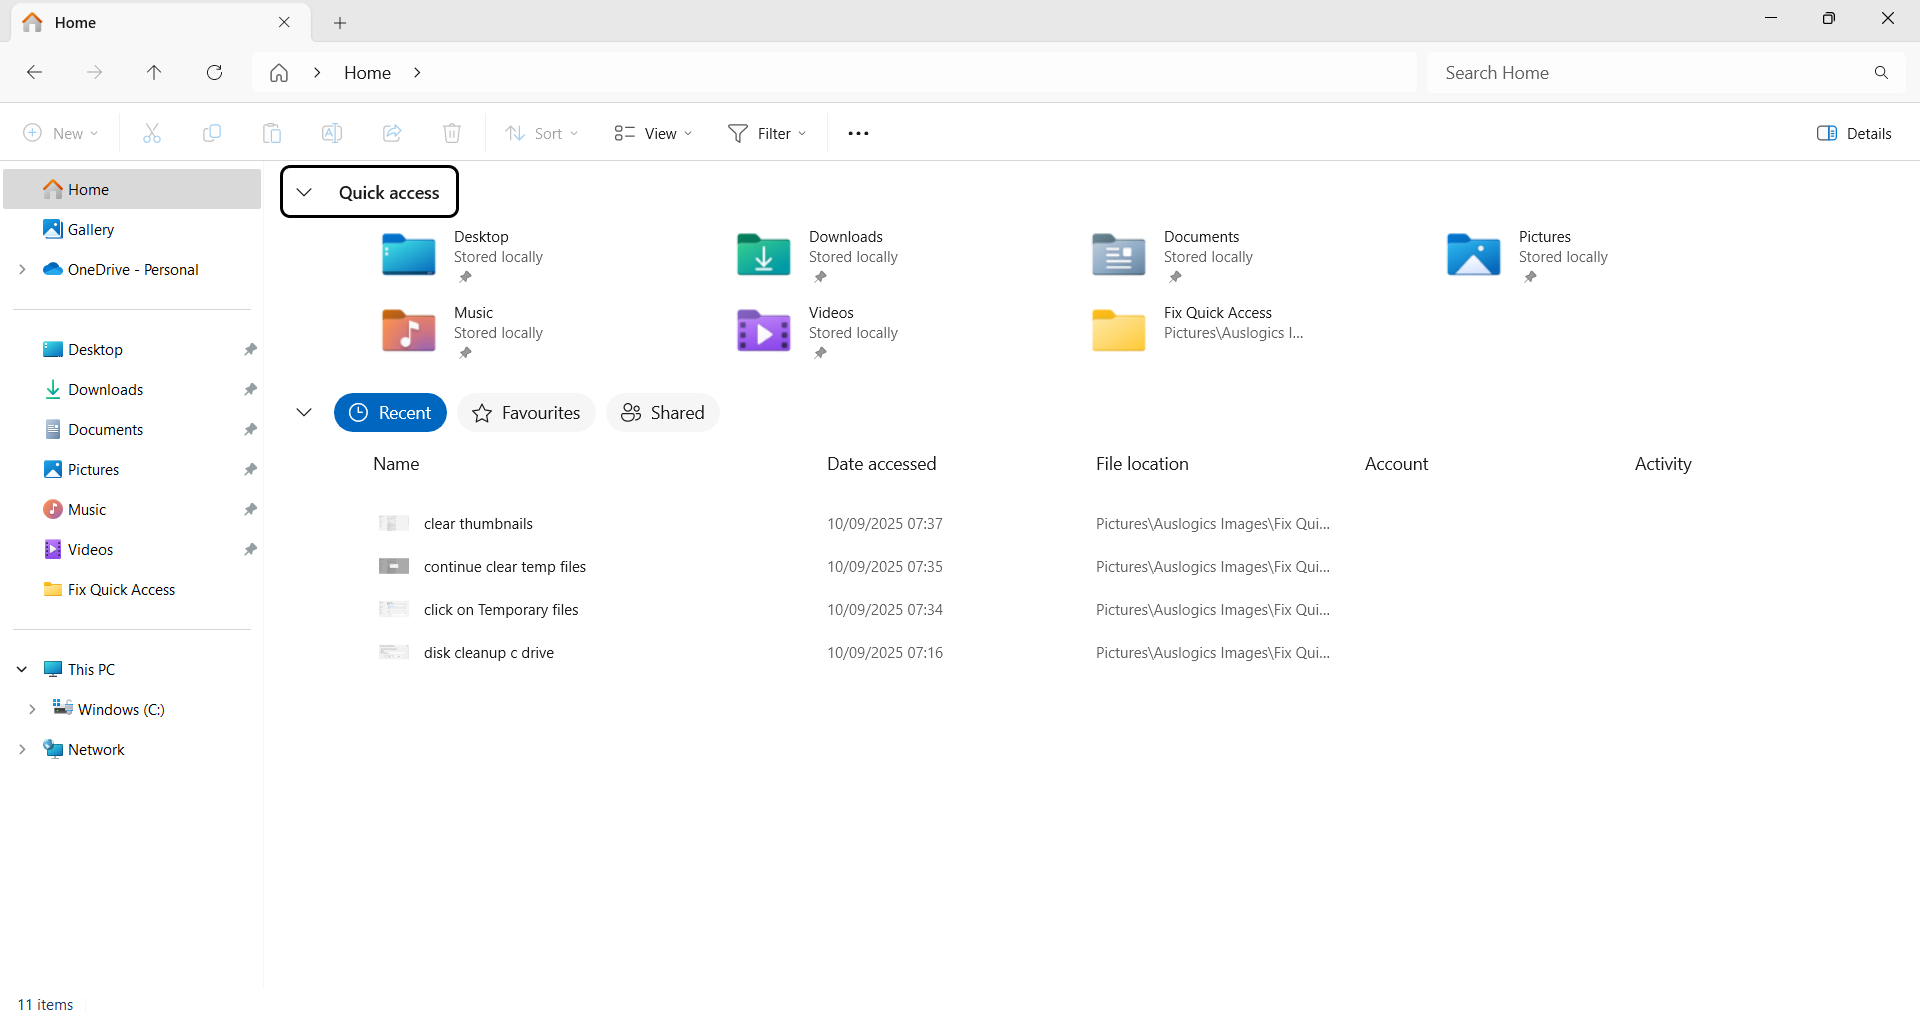Screen dimensions: 1920x1017
Task: Click the search icon in the search box
Action: pos(1881,72)
